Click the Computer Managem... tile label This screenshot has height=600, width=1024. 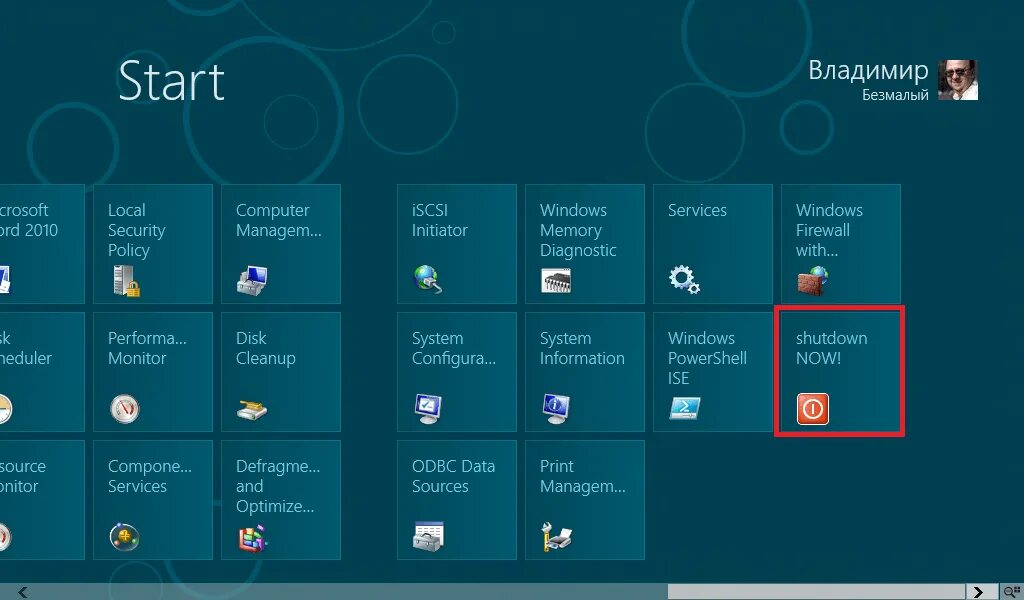[x=278, y=220]
